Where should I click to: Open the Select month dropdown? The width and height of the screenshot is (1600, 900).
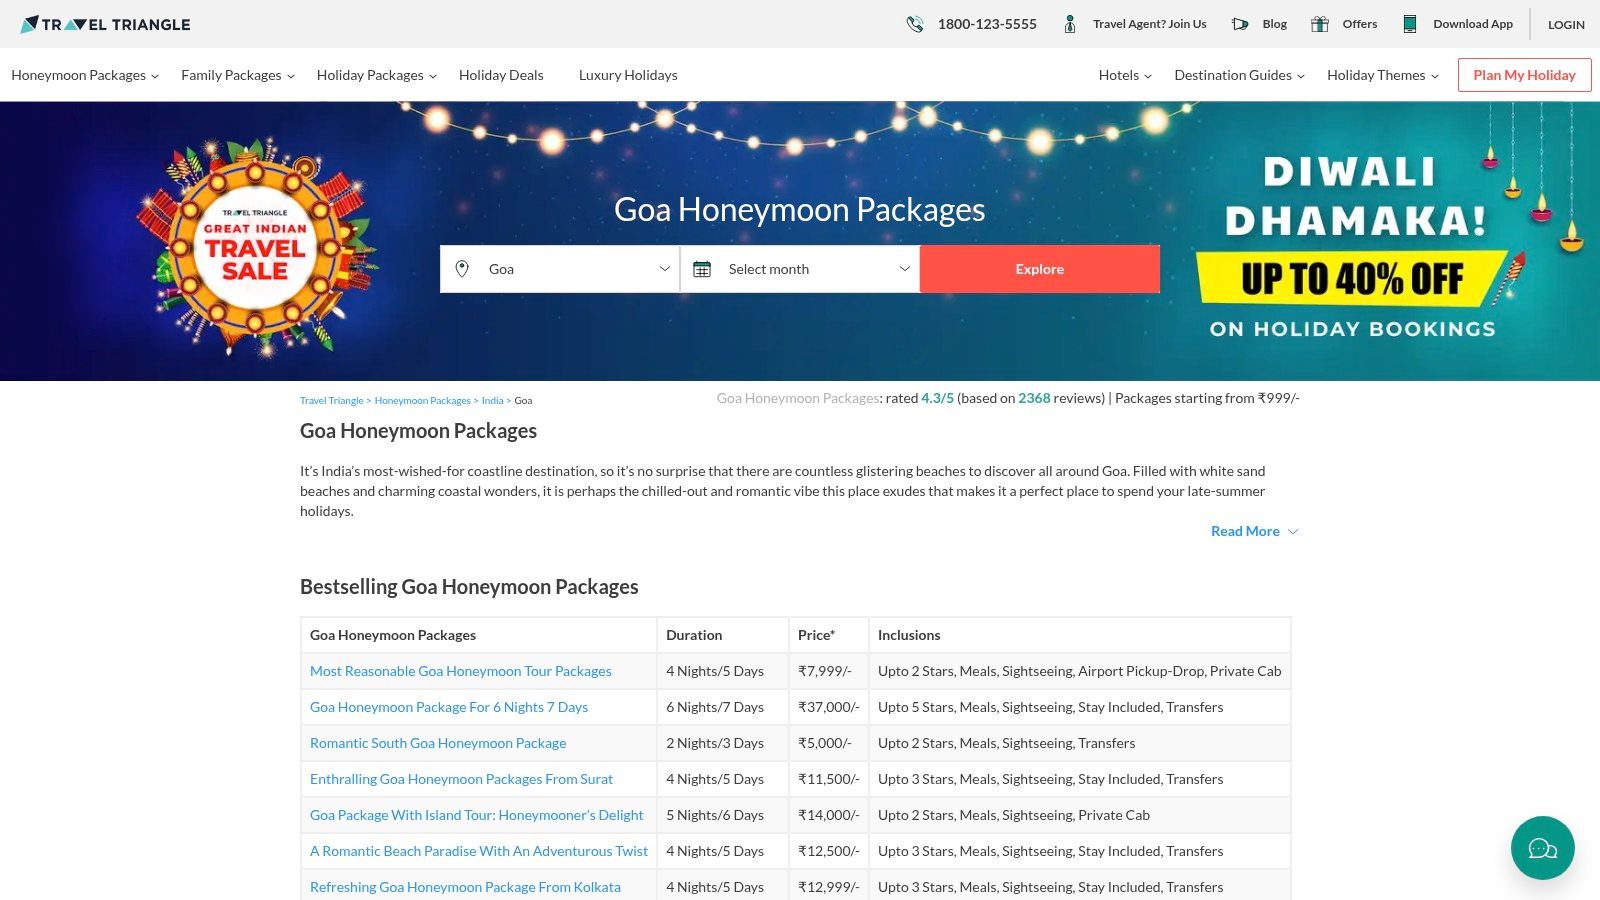(800, 269)
